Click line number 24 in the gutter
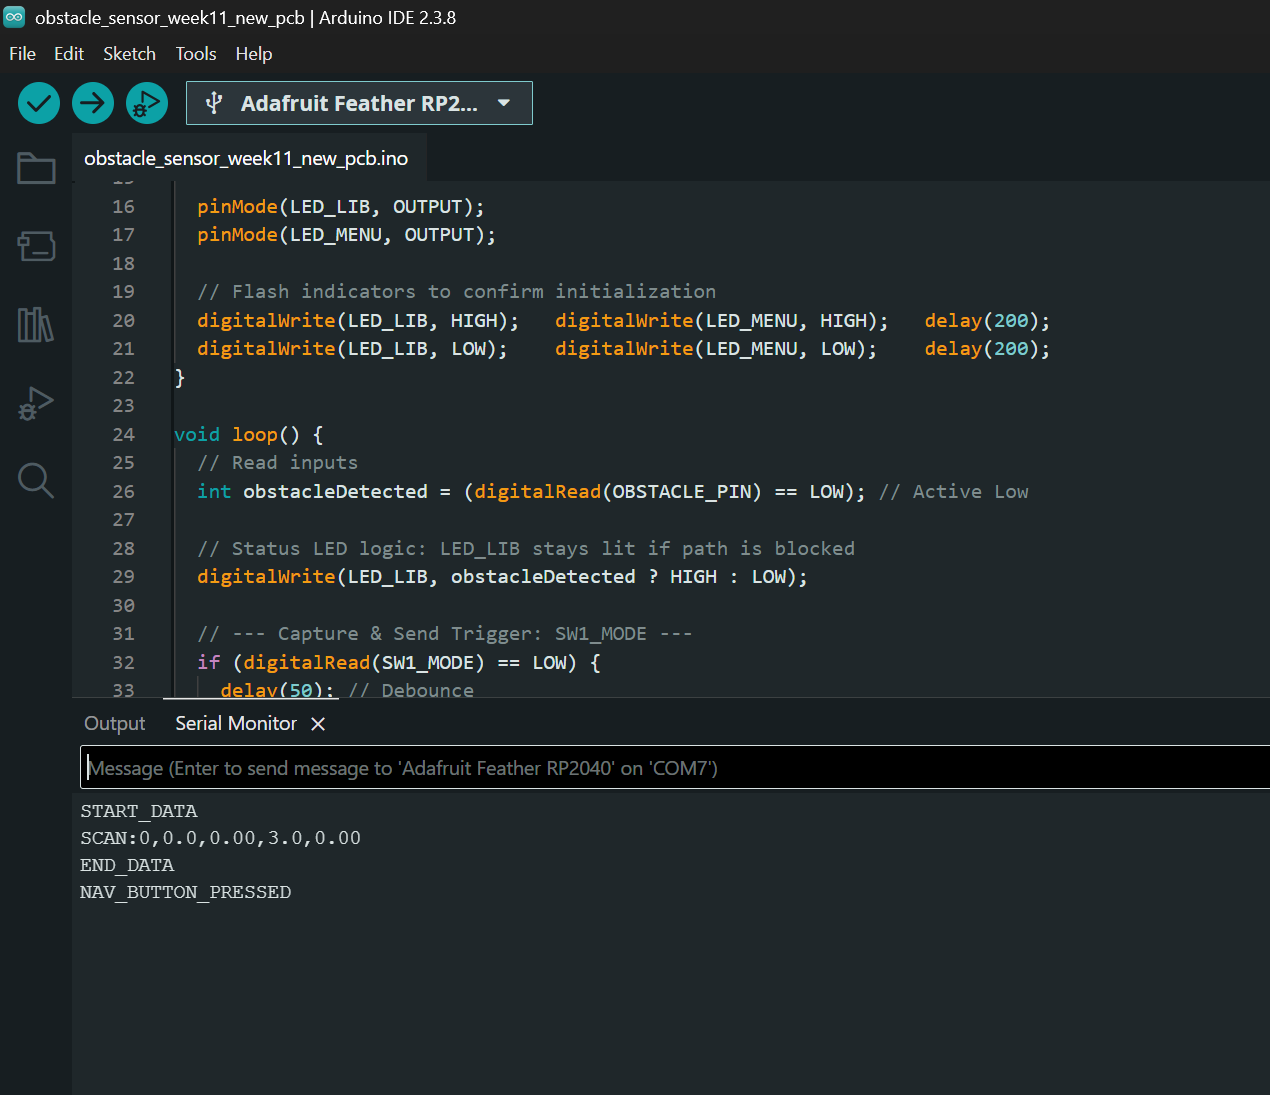 (123, 435)
